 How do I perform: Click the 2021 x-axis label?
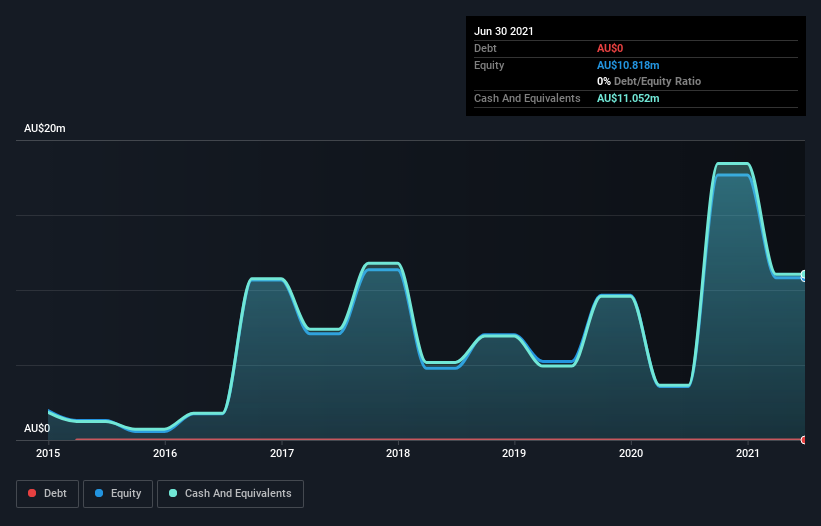[748, 453]
